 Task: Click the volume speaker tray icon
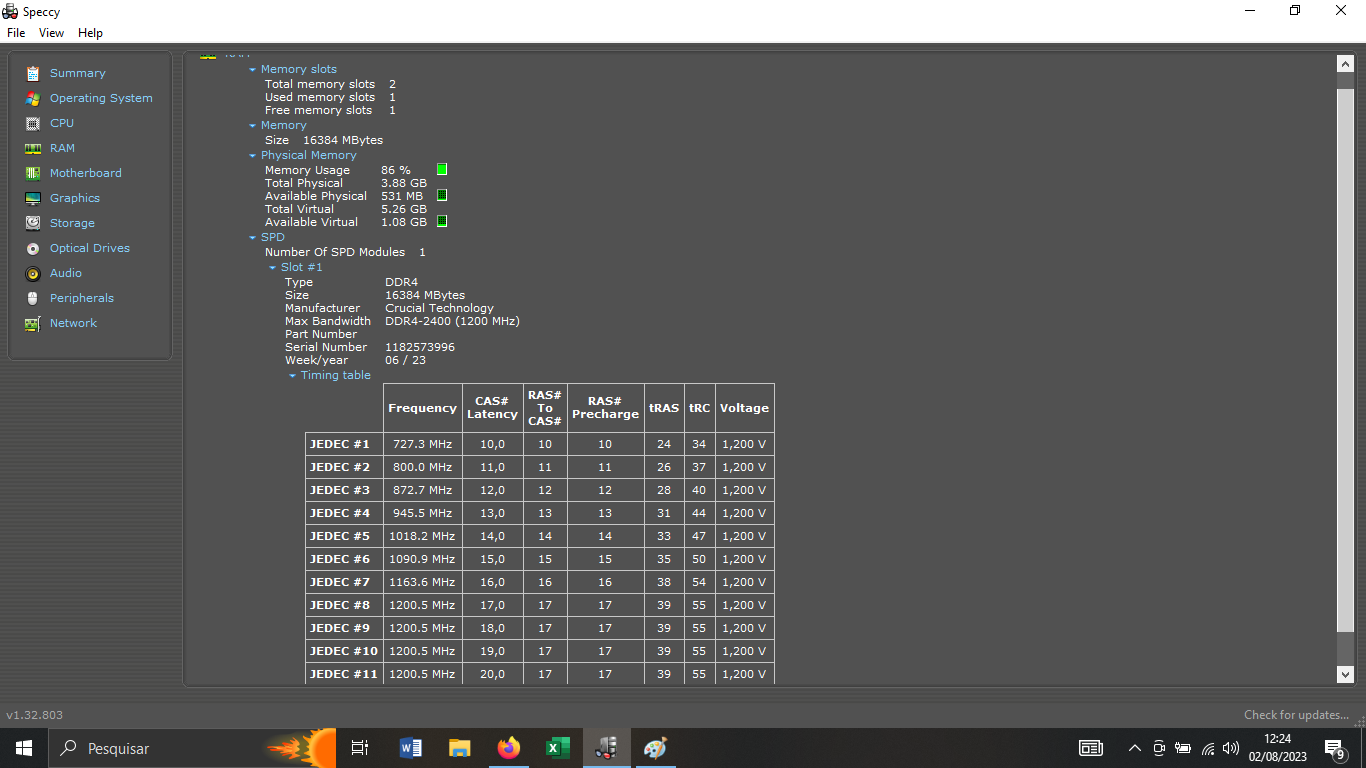pos(1231,748)
